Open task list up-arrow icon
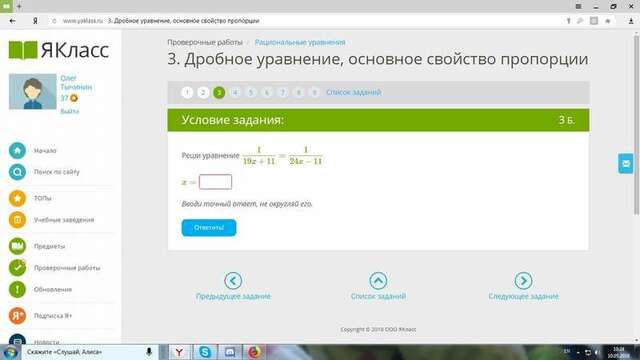 click(x=378, y=281)
